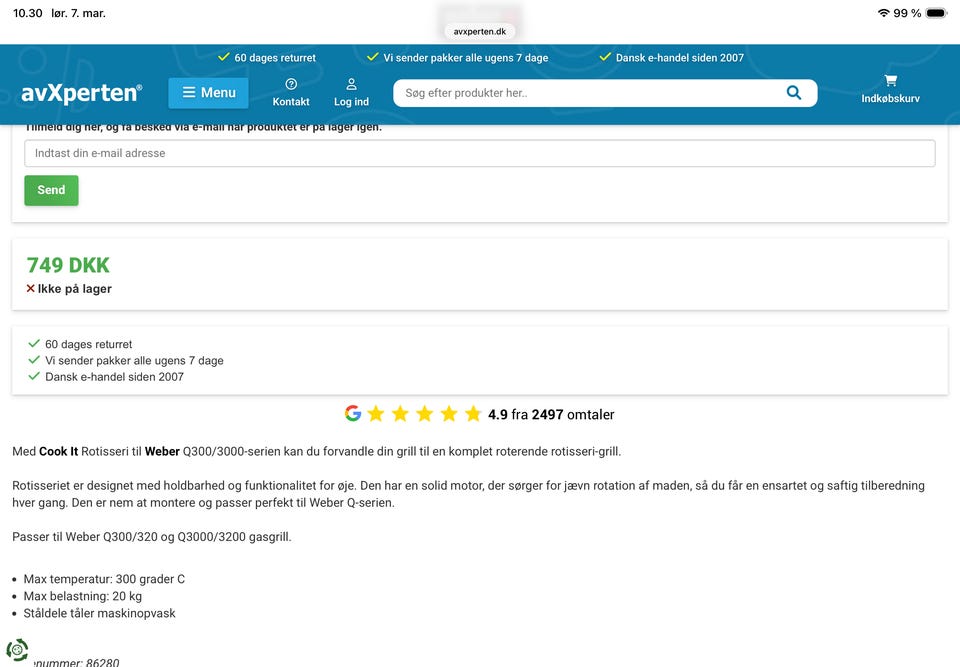Click the bold Weber brand link
Image resolution: width=960 pixels, height=667 pixels.
tap(162, 451)
